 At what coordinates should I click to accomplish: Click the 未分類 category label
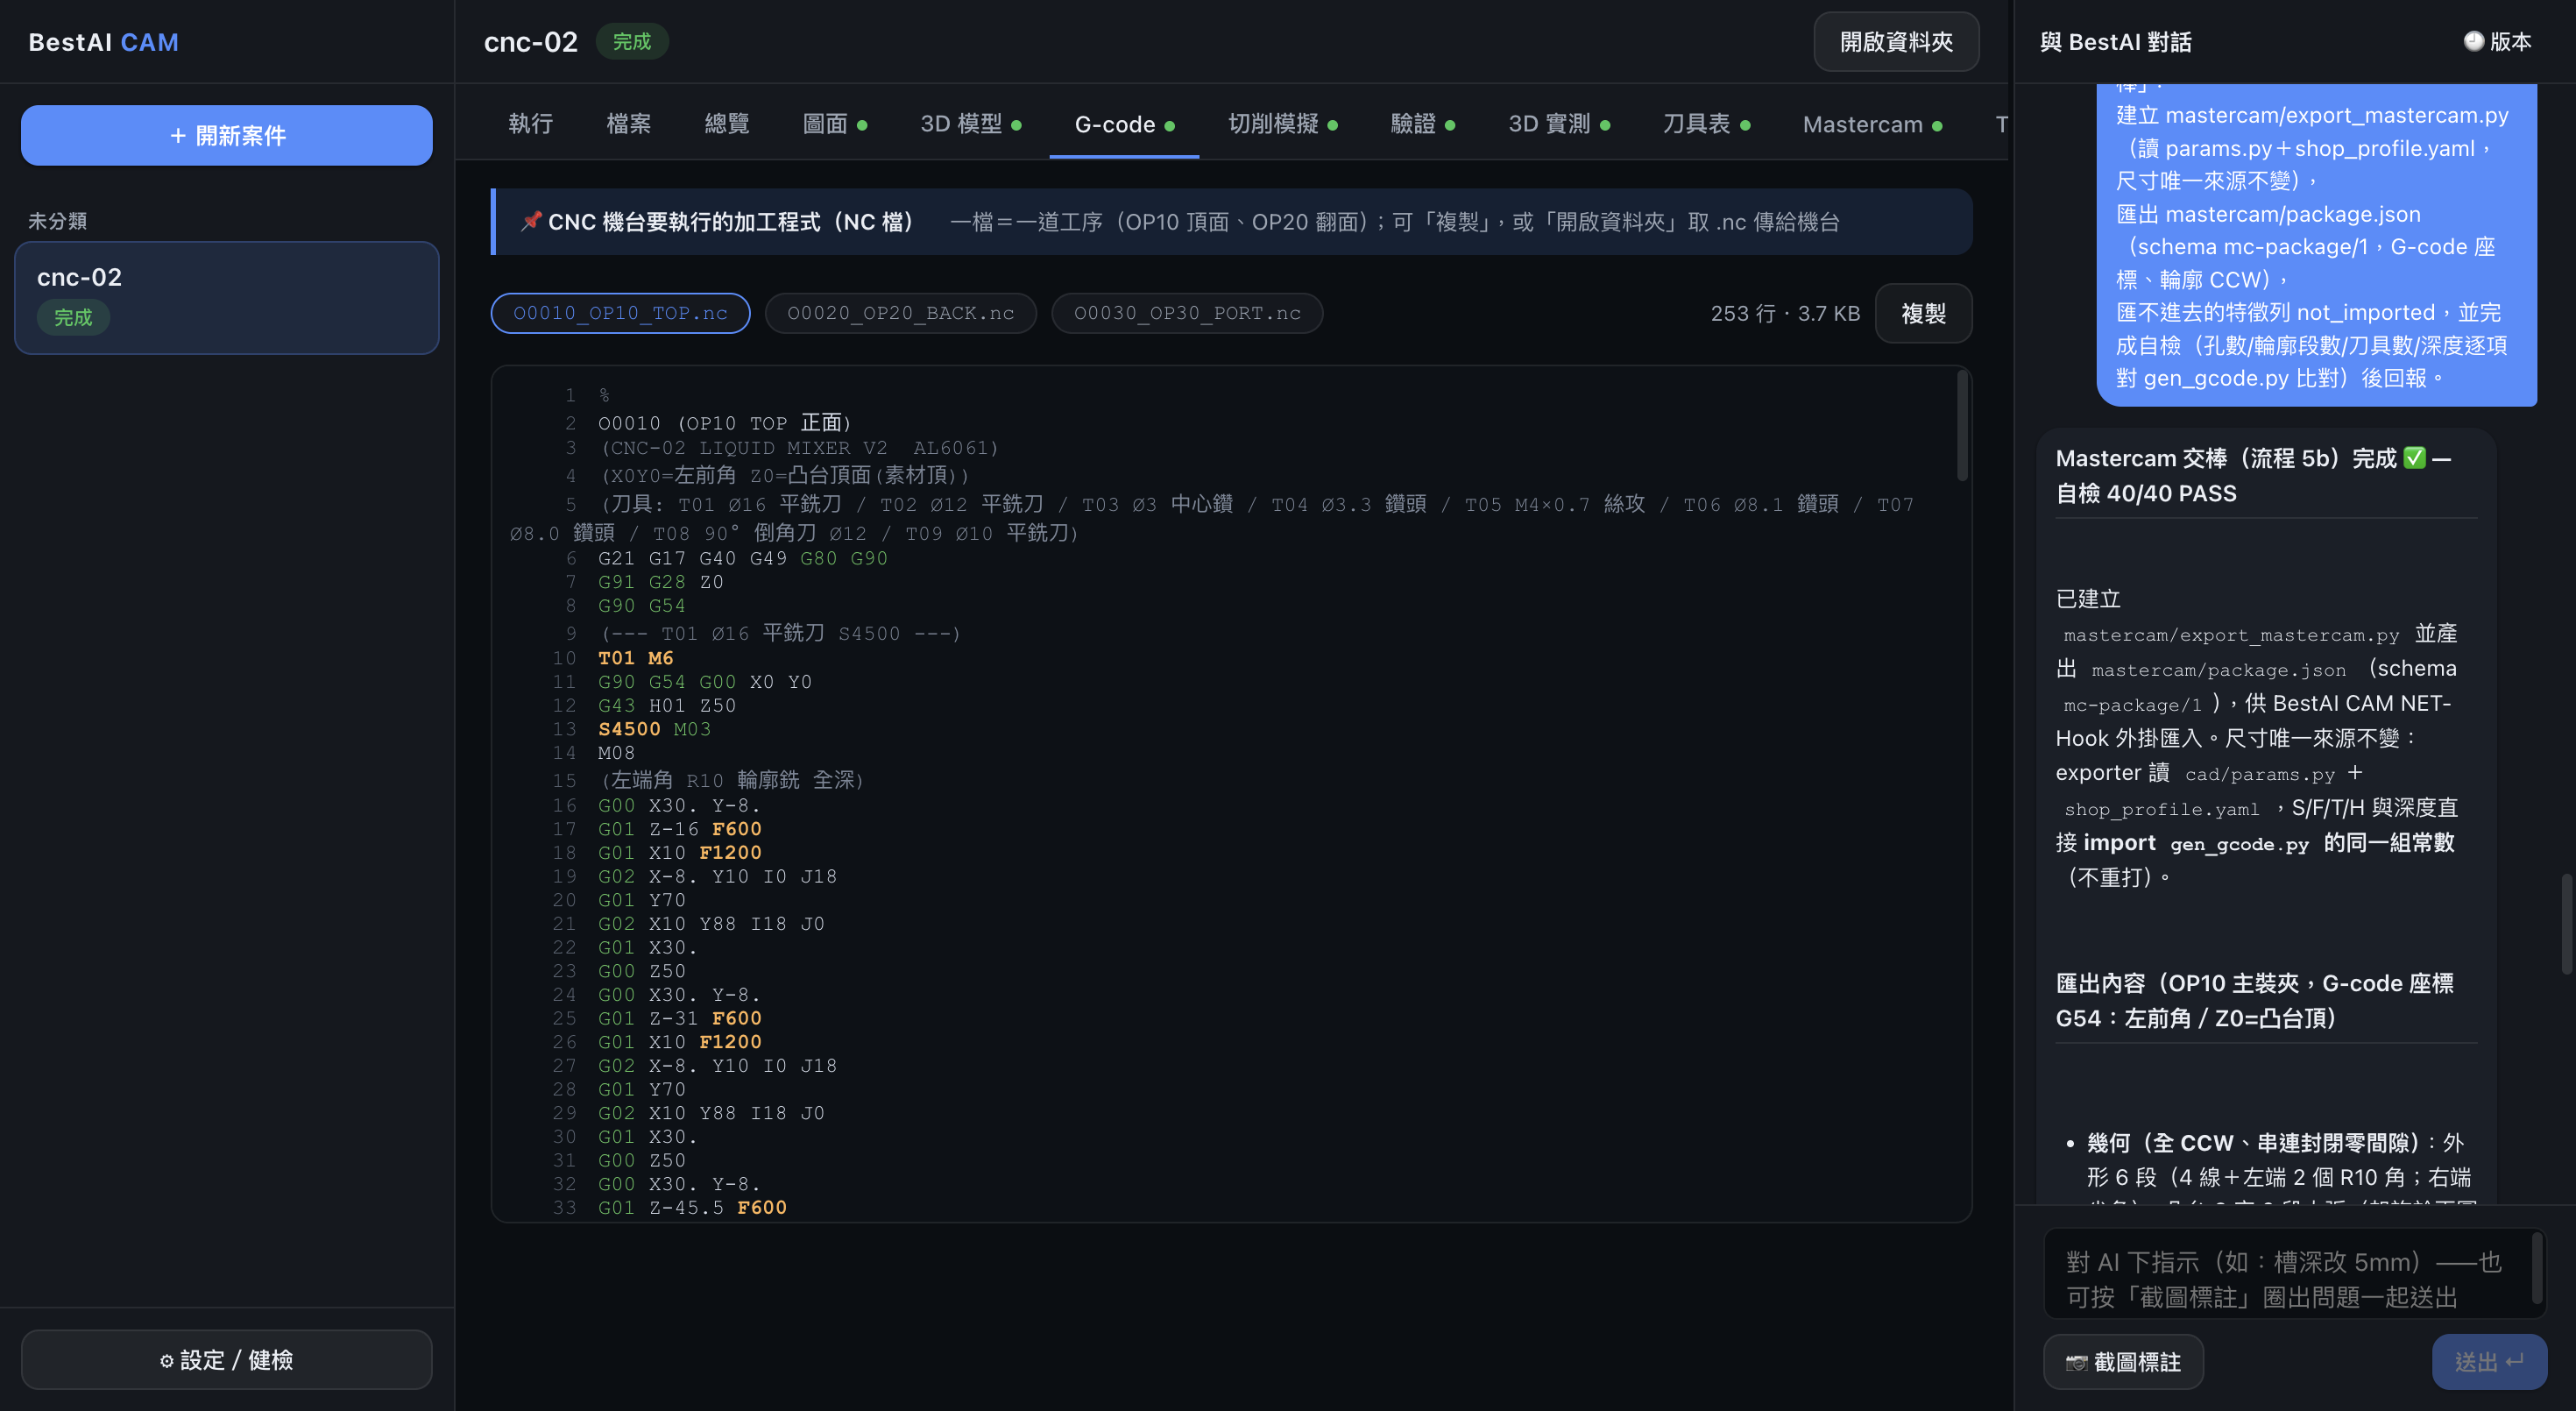click(x=57, y=220)
